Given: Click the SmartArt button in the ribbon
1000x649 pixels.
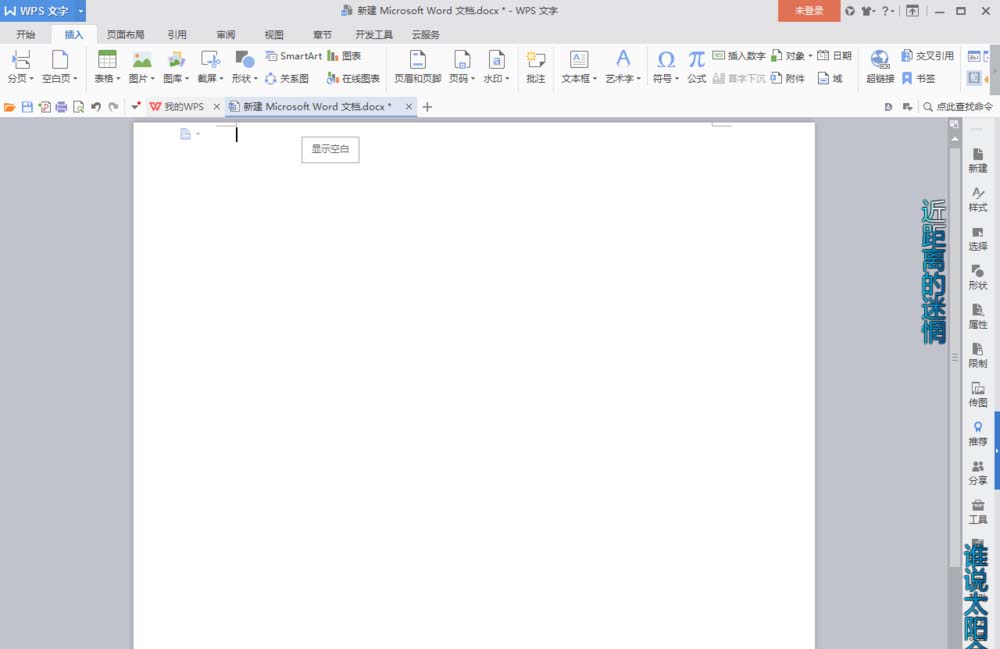Looking at the screenshot, I should (293, 56).
